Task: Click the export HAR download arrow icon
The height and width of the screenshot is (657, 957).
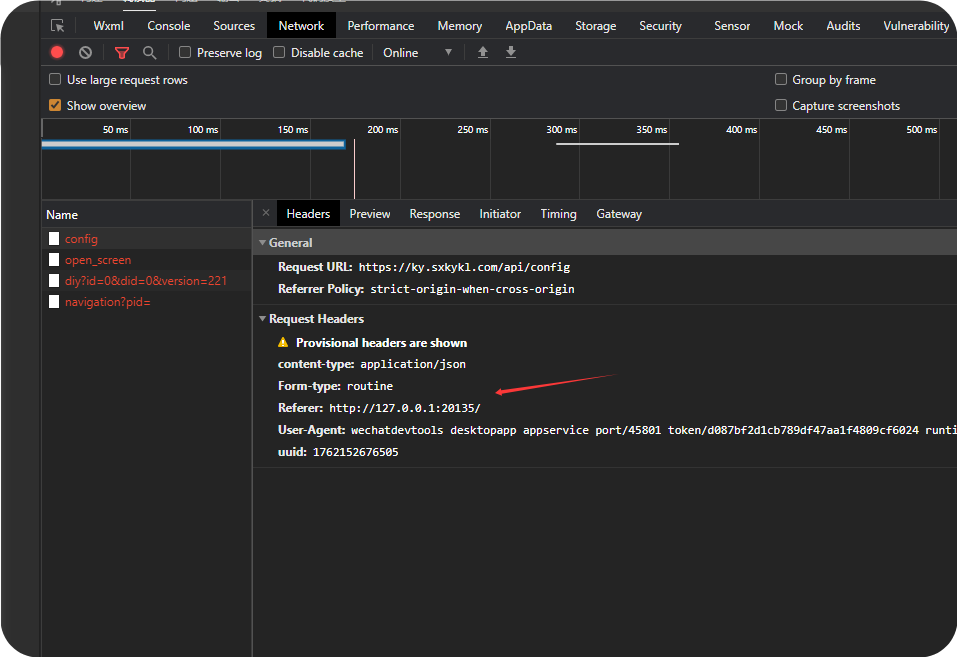Action: 511,52
